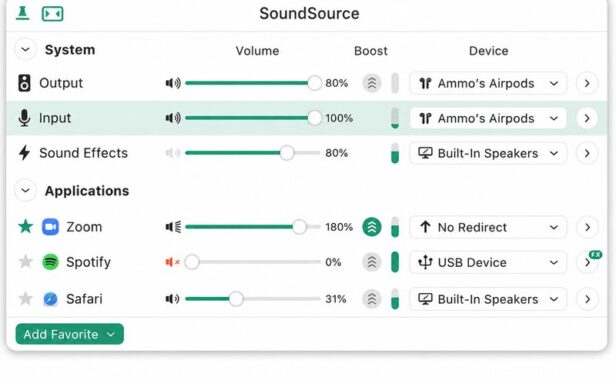Unmute the Sound Effects speaker icon

pyautogui.click(x=173, y=153)
